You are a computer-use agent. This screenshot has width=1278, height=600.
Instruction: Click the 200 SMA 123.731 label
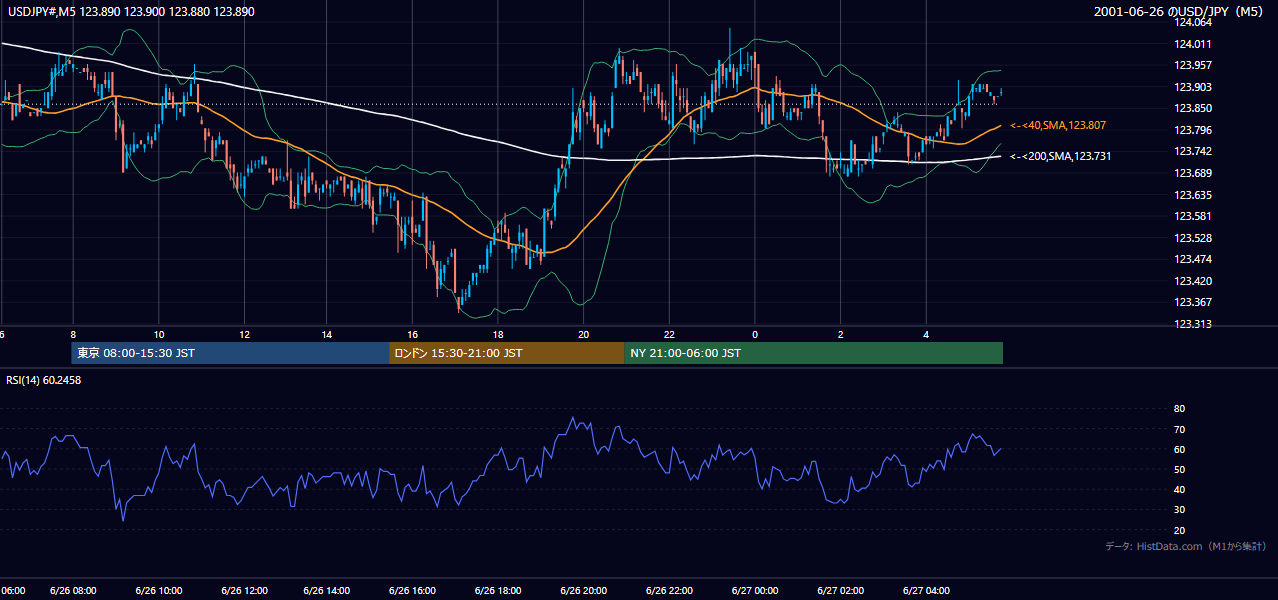tap(1060, 156)
